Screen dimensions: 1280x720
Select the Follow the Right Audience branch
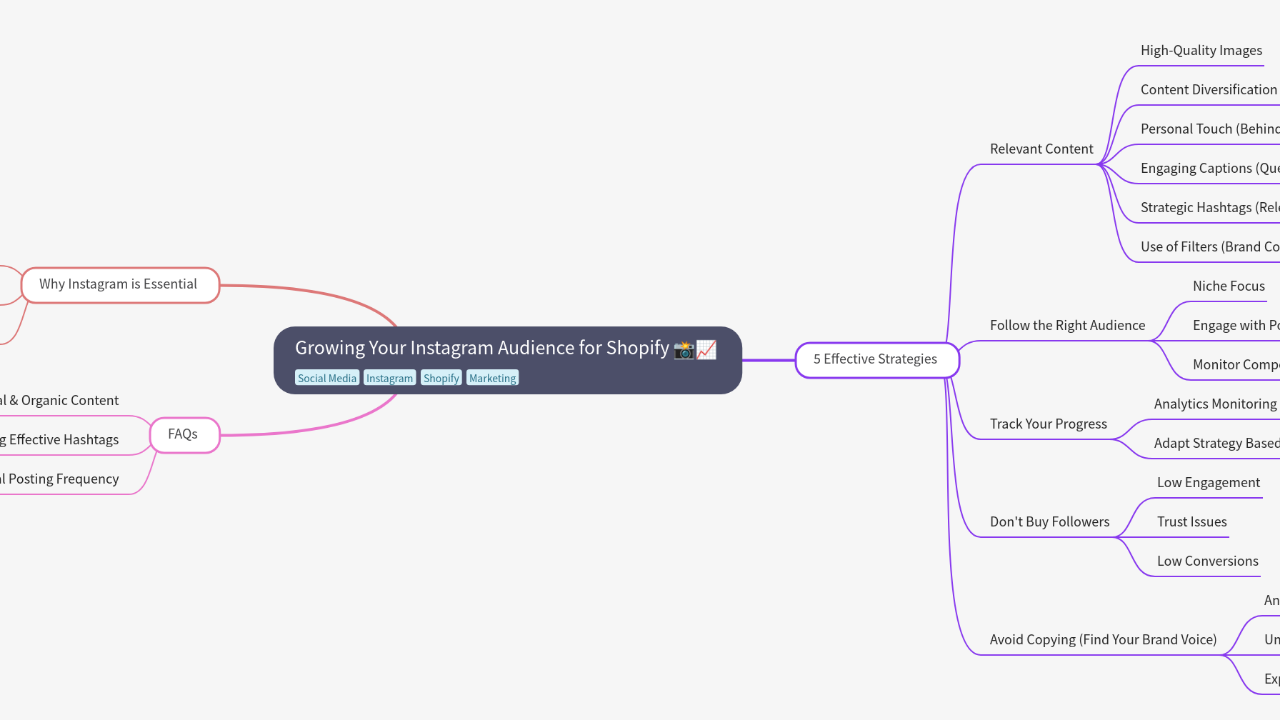[x=1067, y=325]
